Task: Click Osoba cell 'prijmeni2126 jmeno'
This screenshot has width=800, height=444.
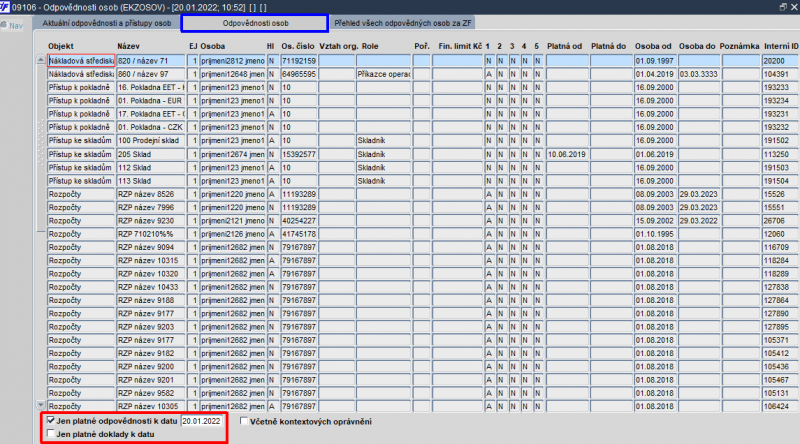Action: coord(232,234)
